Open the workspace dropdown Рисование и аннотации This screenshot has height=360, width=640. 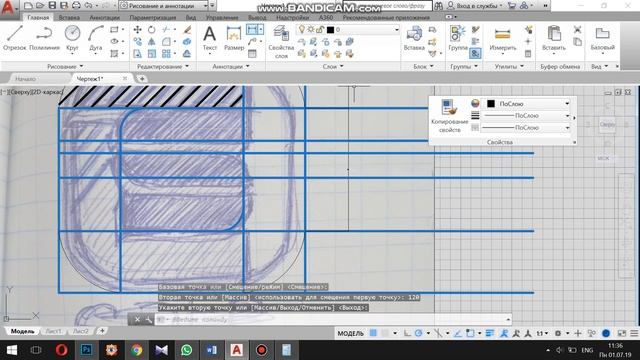click(164, 6)
